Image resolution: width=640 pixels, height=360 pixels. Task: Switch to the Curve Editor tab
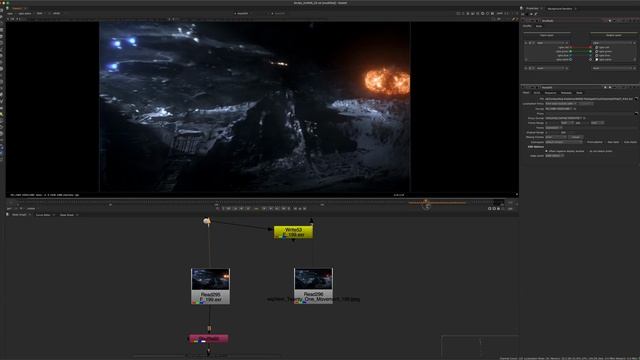point(43,215)
